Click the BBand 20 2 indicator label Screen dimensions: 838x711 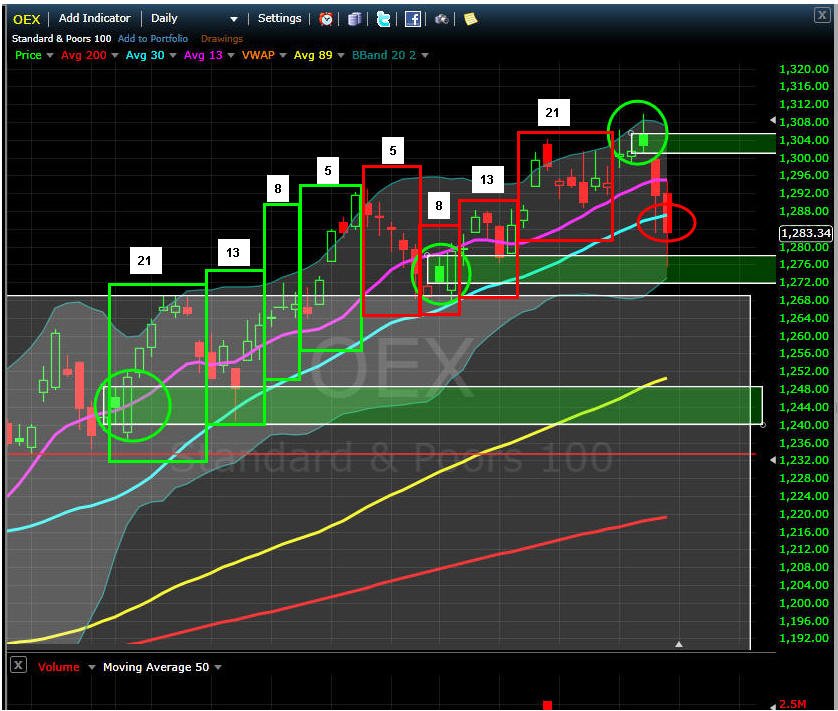[384, 55]
